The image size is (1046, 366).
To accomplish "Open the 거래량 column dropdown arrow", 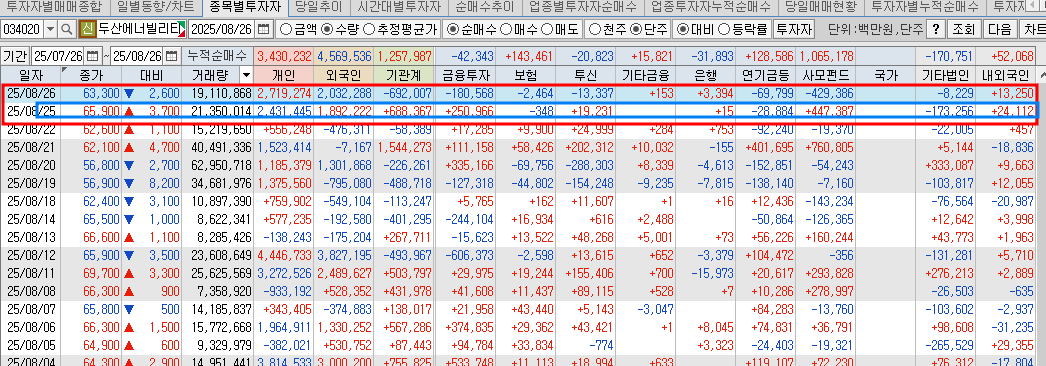I will (x=246, y=75).
